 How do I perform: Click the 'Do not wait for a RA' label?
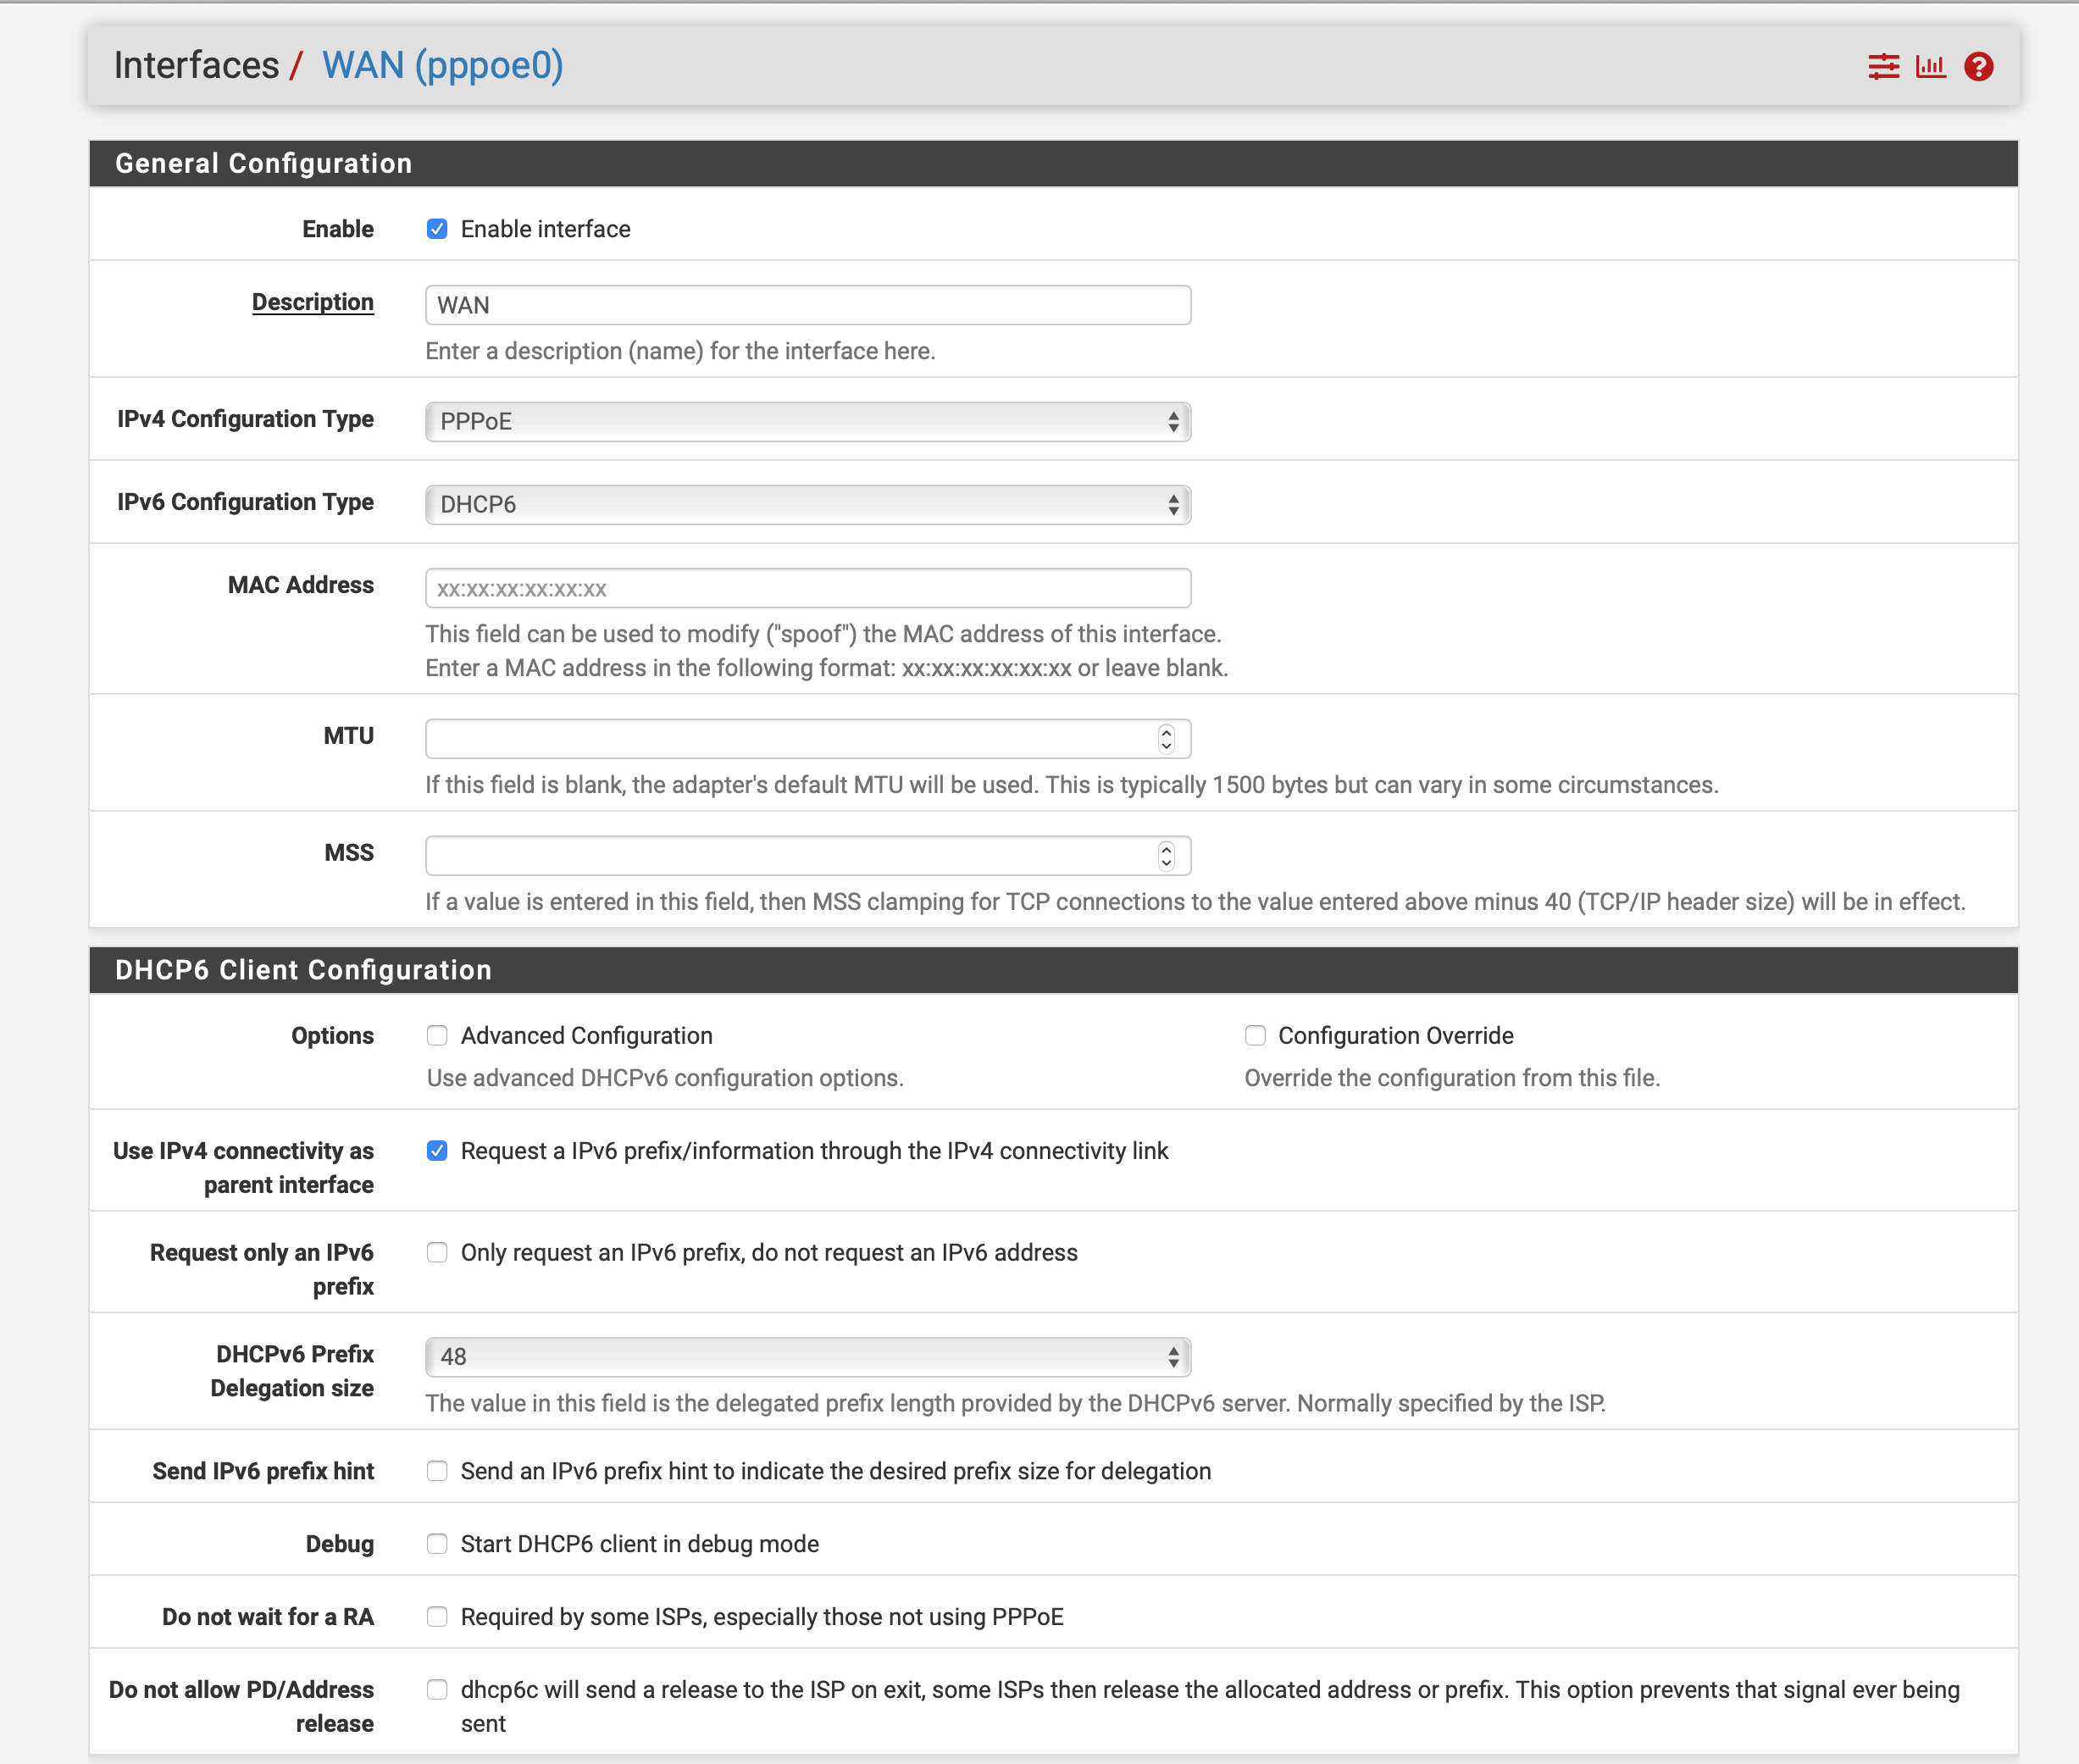click(268, 1617)
